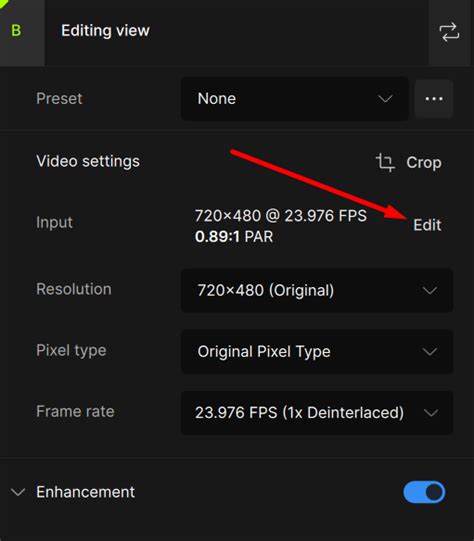Click the Editing view title
The width and height of the screenshot is (474, 541).
[x=105, y=31]
